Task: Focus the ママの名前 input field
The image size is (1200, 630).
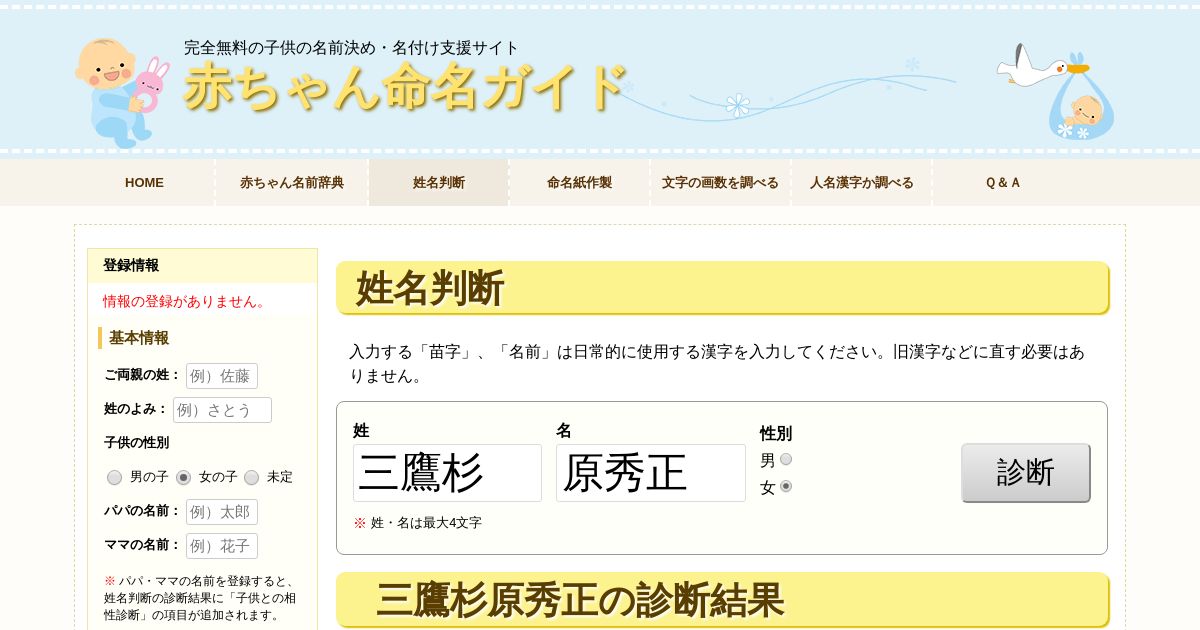Action: point(222,546)
